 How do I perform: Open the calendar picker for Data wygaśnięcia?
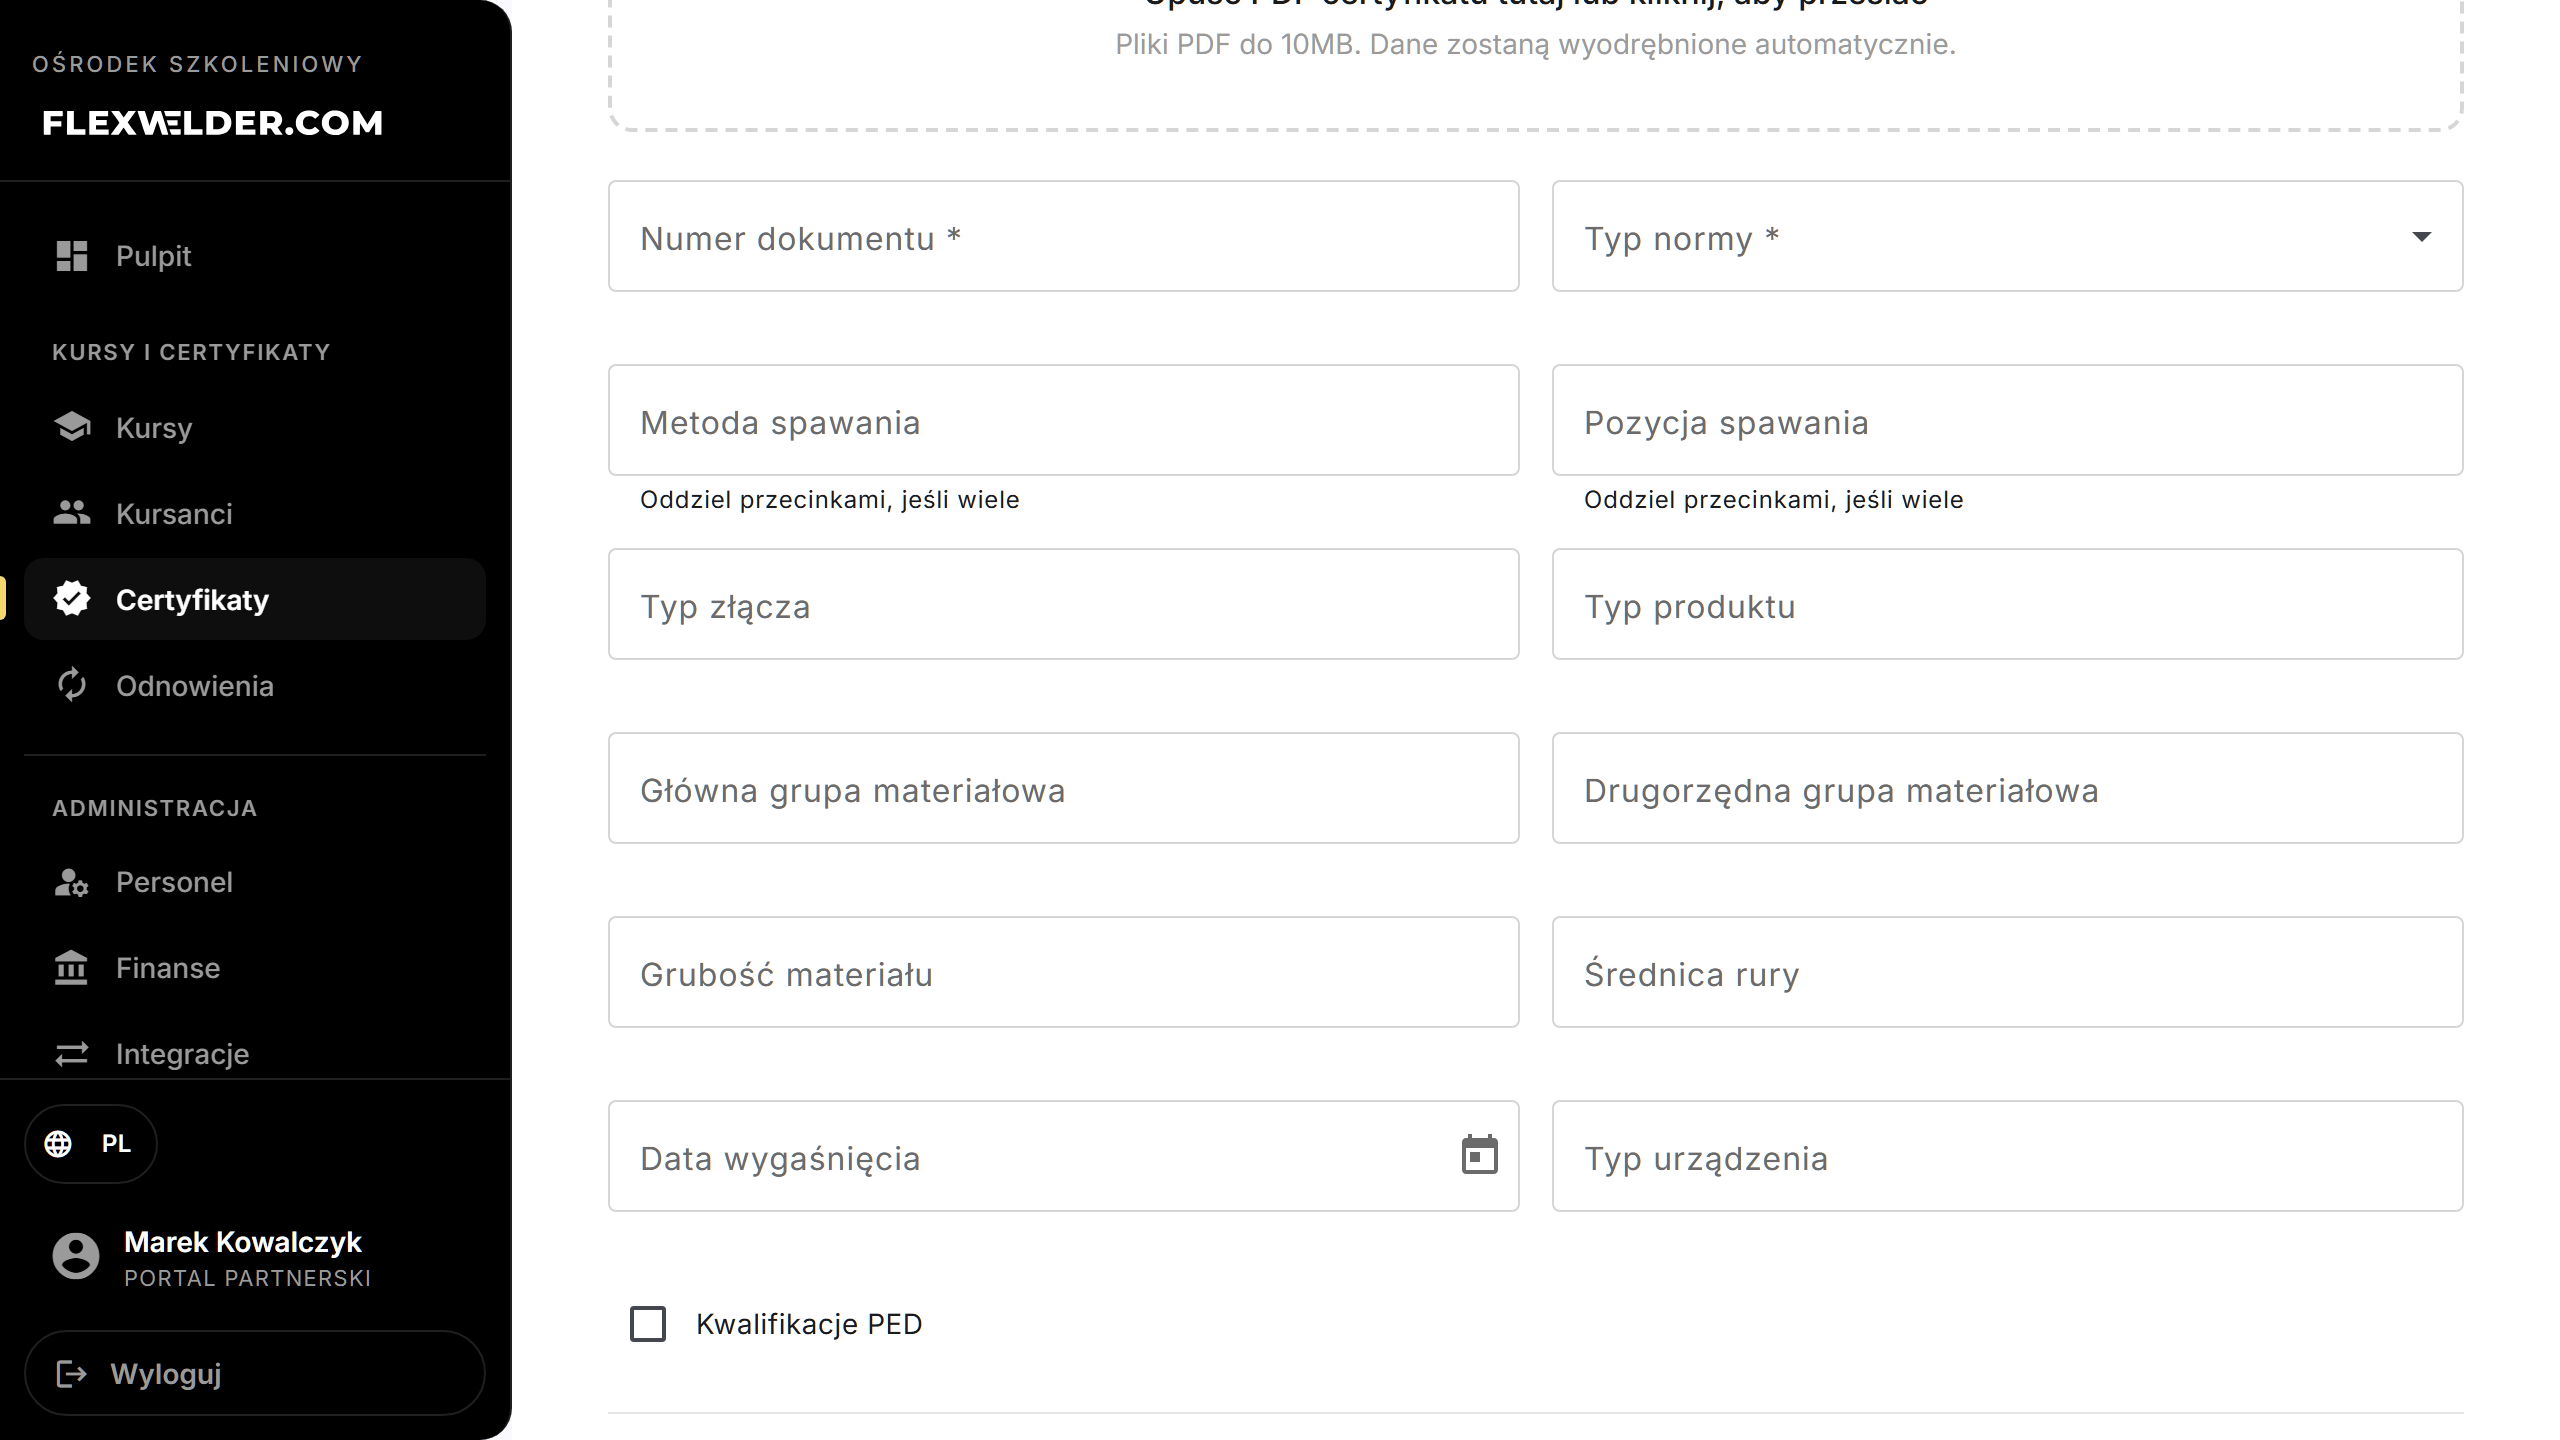1480,1156
